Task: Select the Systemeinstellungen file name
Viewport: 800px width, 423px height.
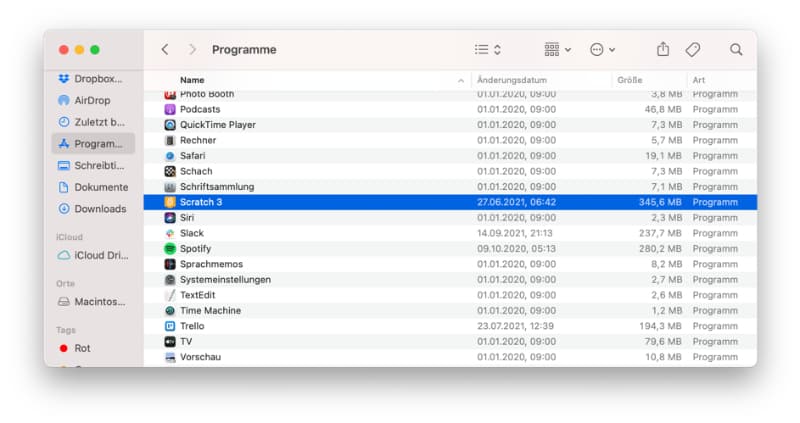Action: pyautogui.click(x=226, y=280)
